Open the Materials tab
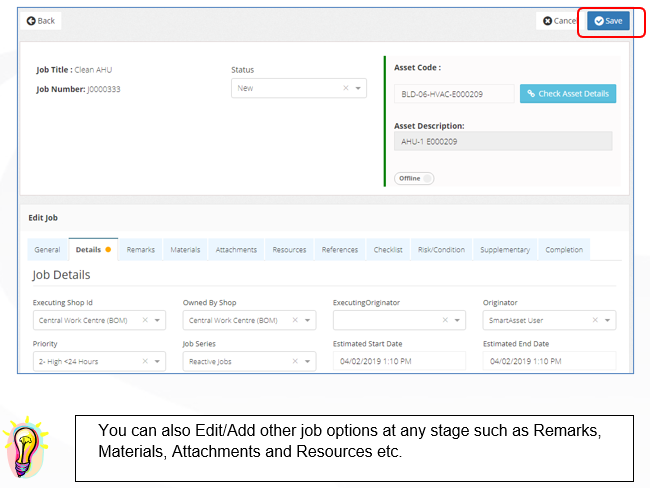 pyautogui.click(x=185, y=250)
